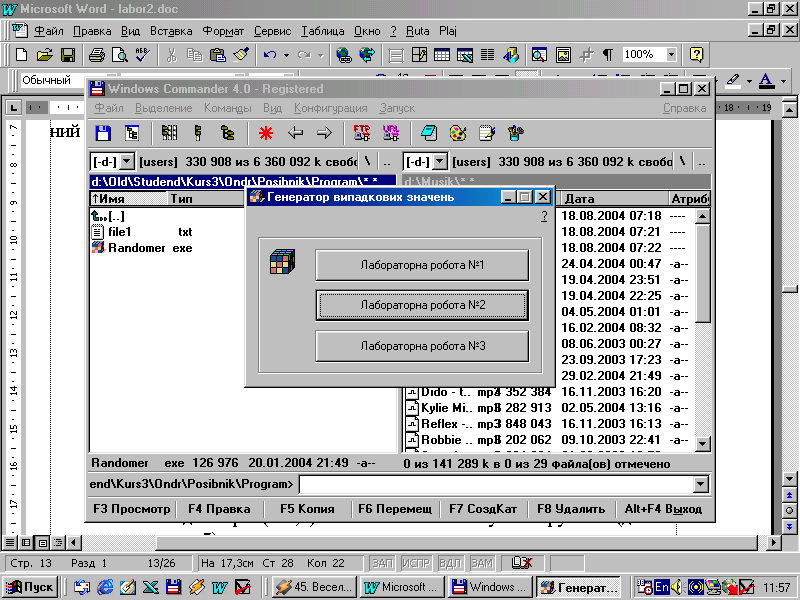The image size is (800, 600).
Task: Go forward arrow in Commander toolbar
Action: pos(324,133)
